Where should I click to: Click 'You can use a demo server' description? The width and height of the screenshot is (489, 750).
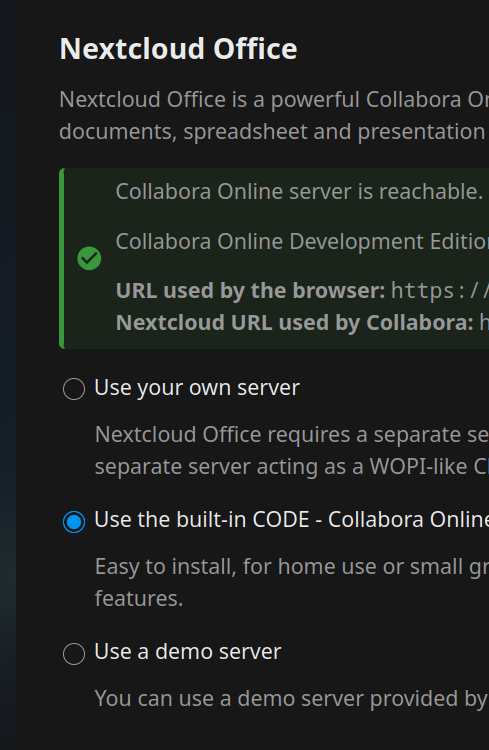pos(292,699)
